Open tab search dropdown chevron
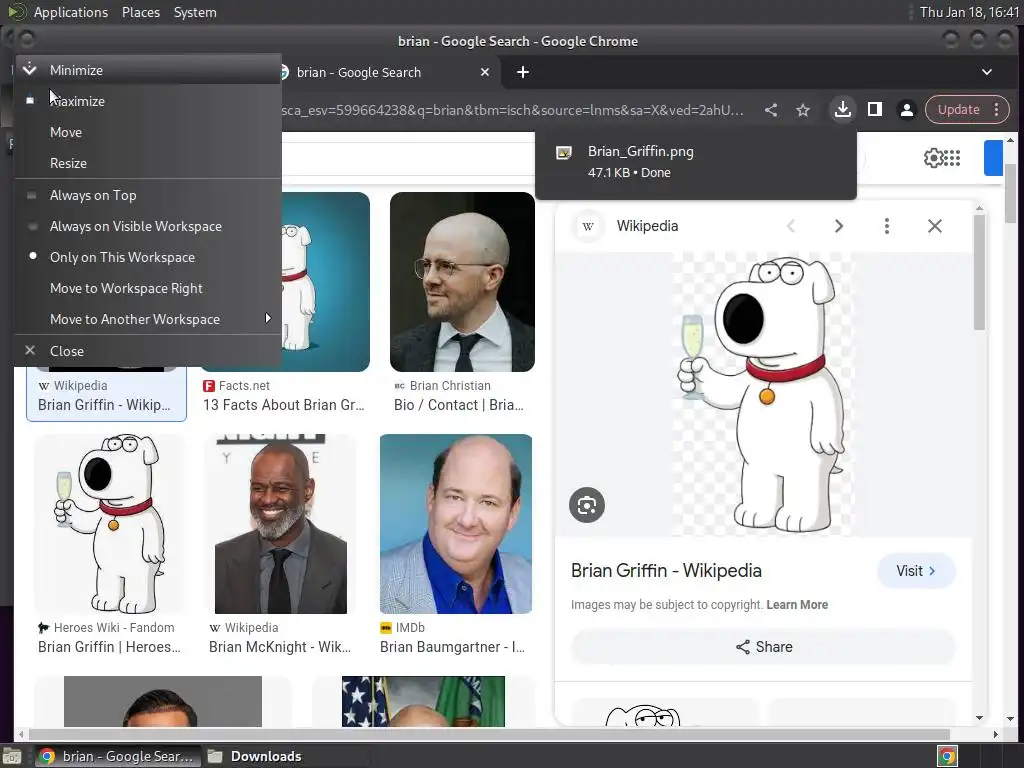The width and height of the screenshot is (1024, 768). click(987, 72)
